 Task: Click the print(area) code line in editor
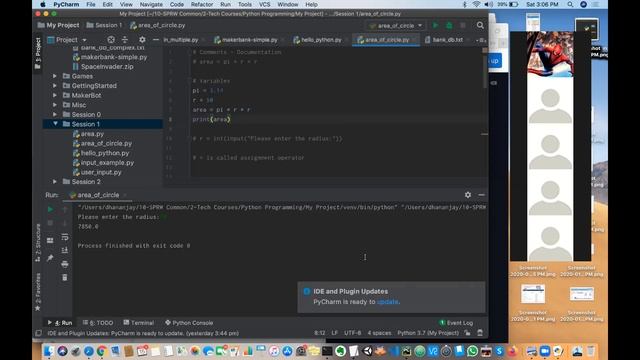tap(211, 119)
